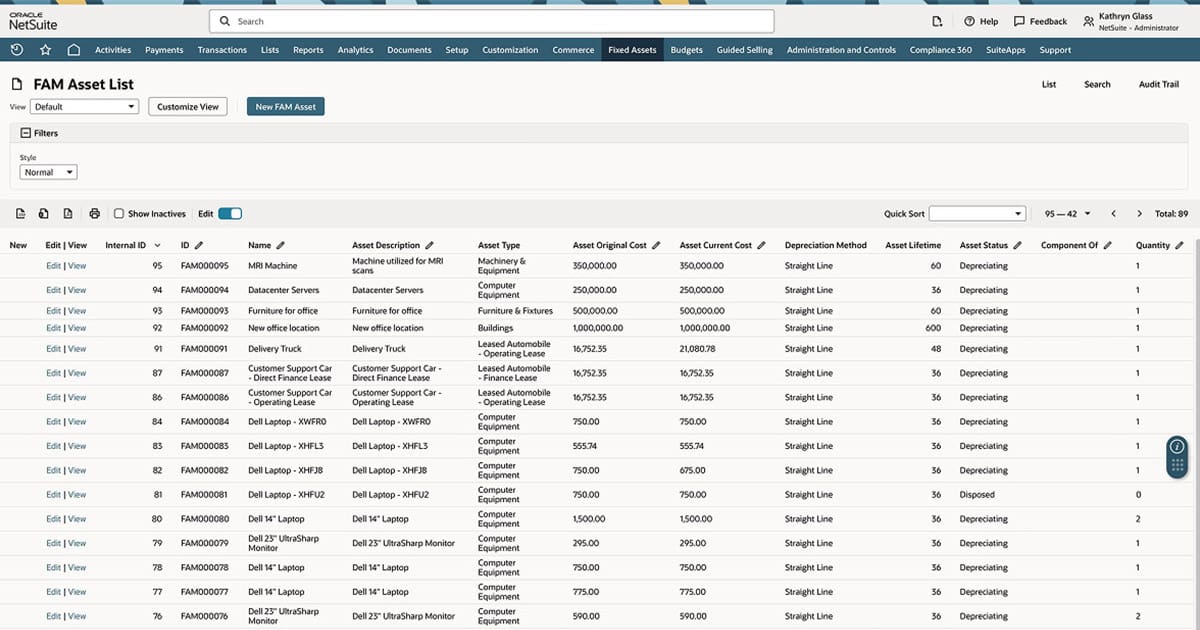This screenshot has height=630, width=1200.
Task: Export the list to Excel
Action: coord(43,213)
